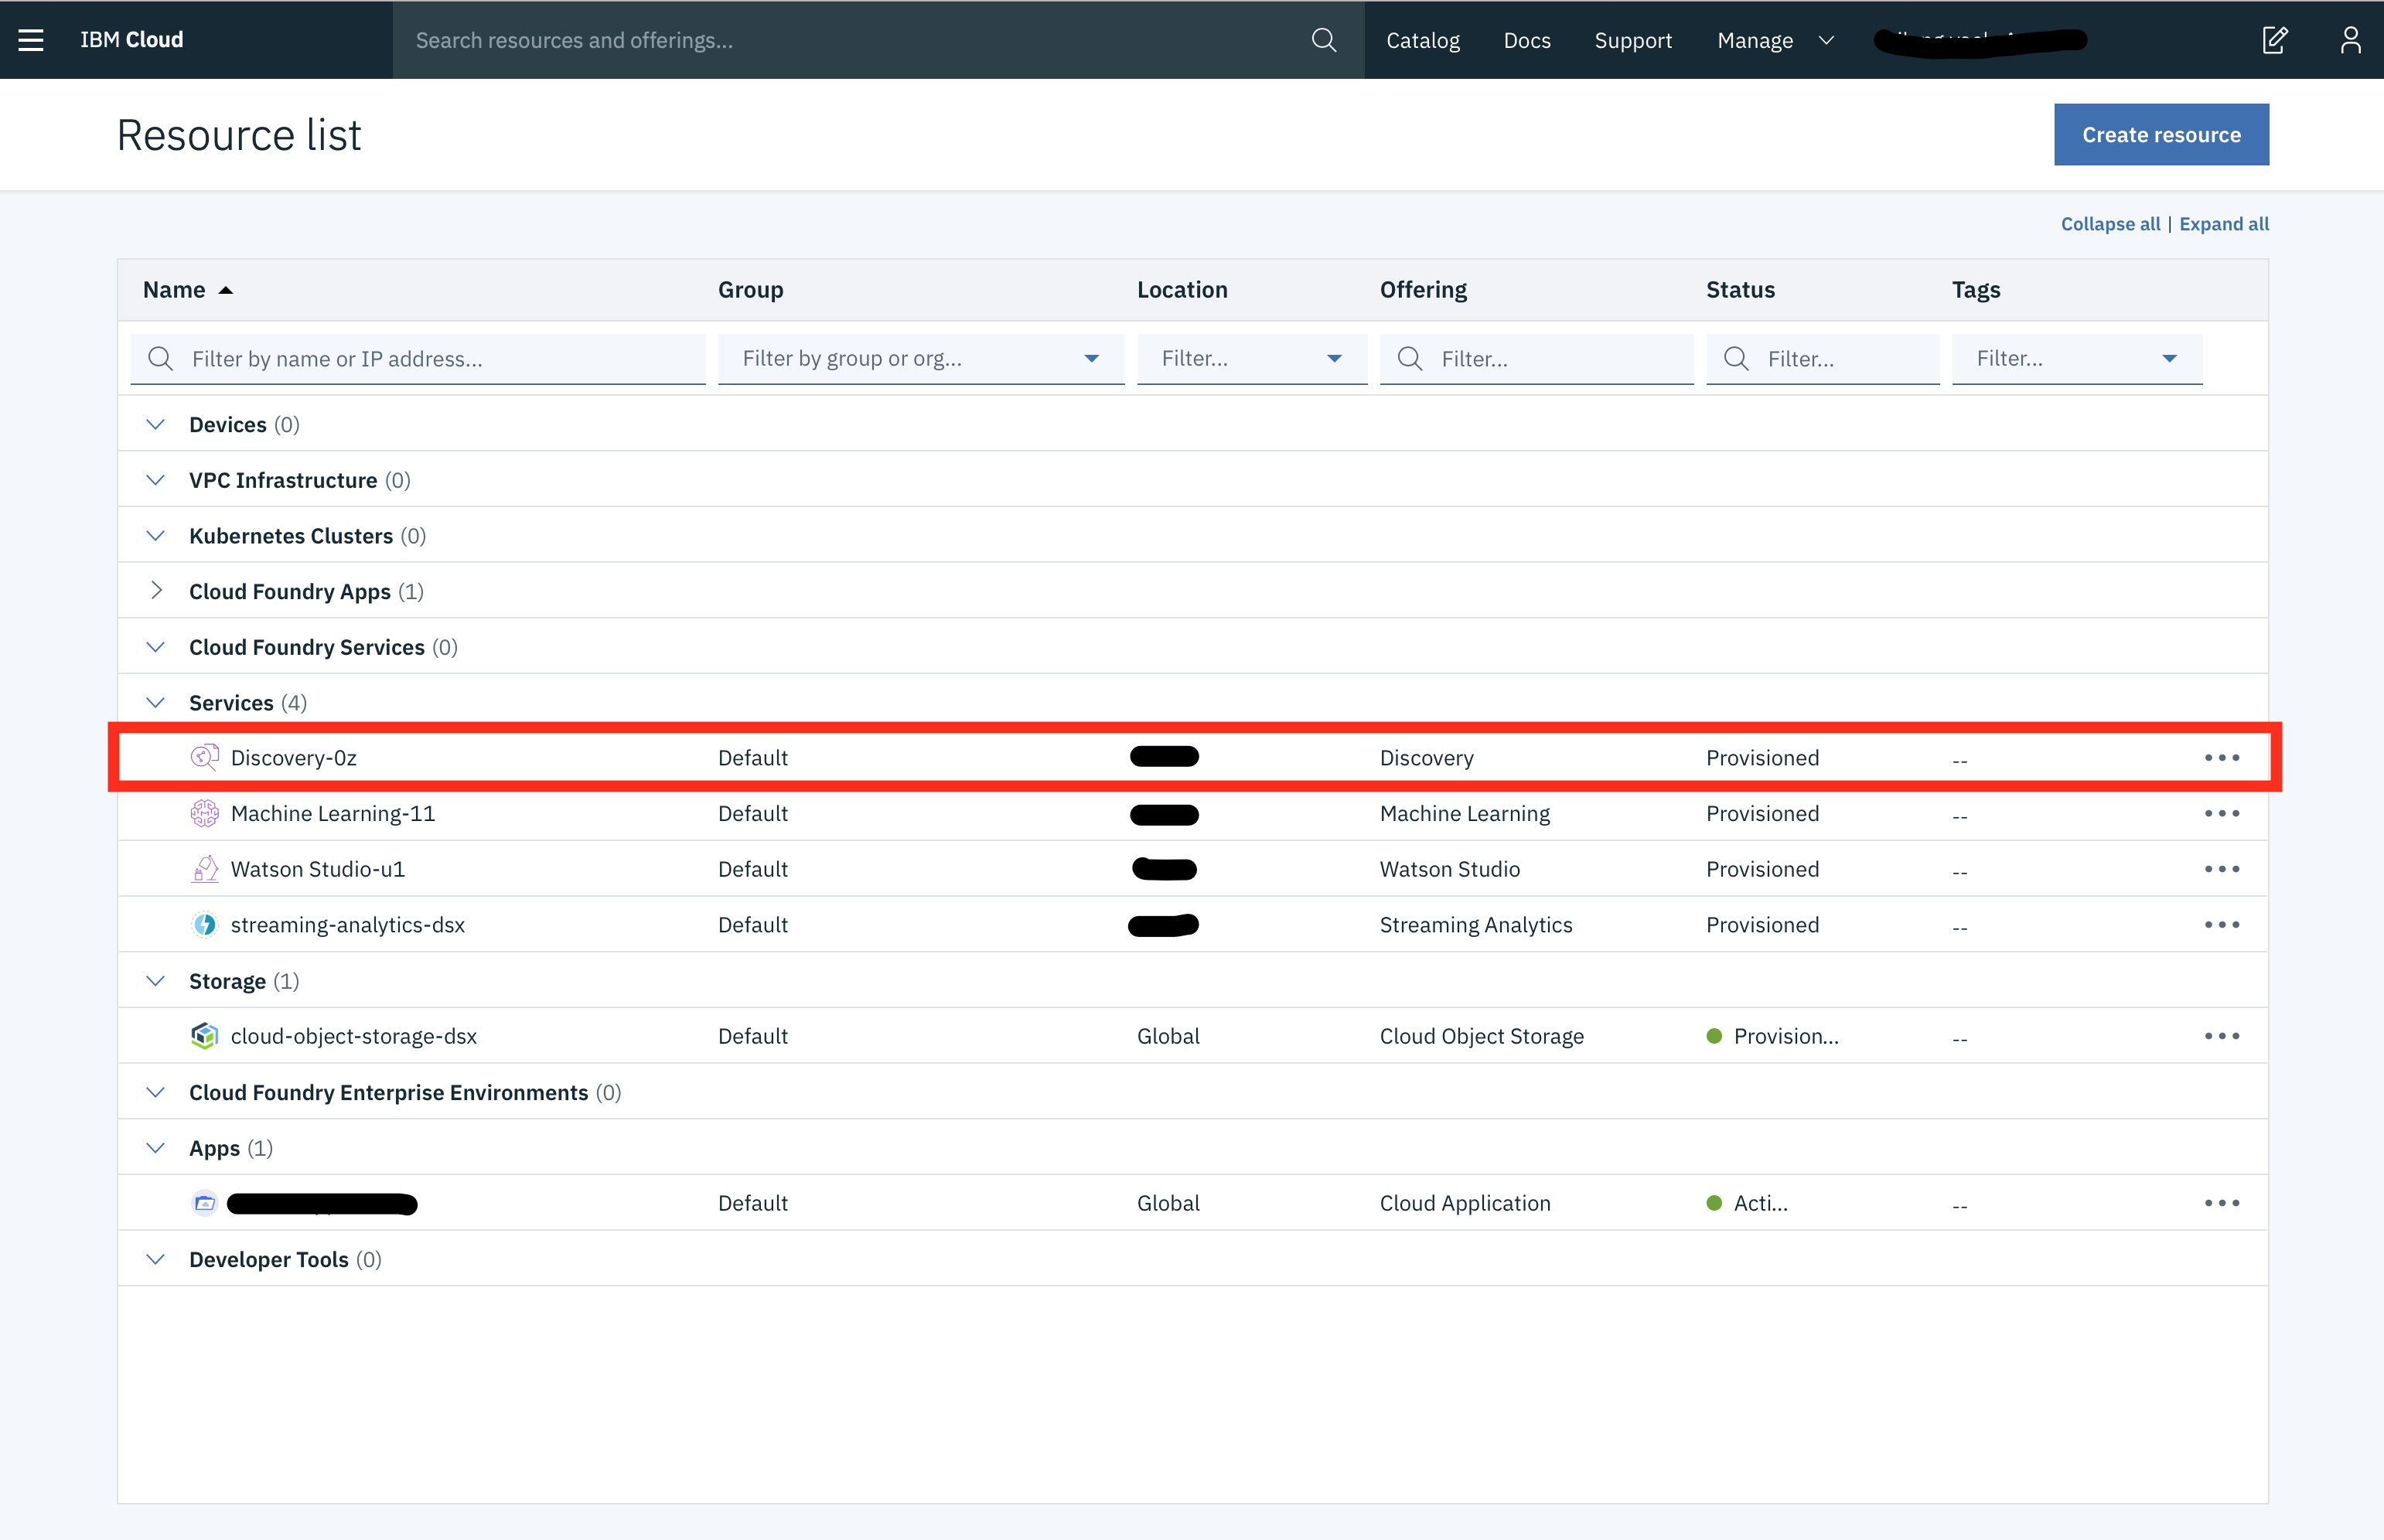Viewport: 2384px width, 1540px height.
Task: Click the Support menu item
Action: click(x=1632, y=38)
